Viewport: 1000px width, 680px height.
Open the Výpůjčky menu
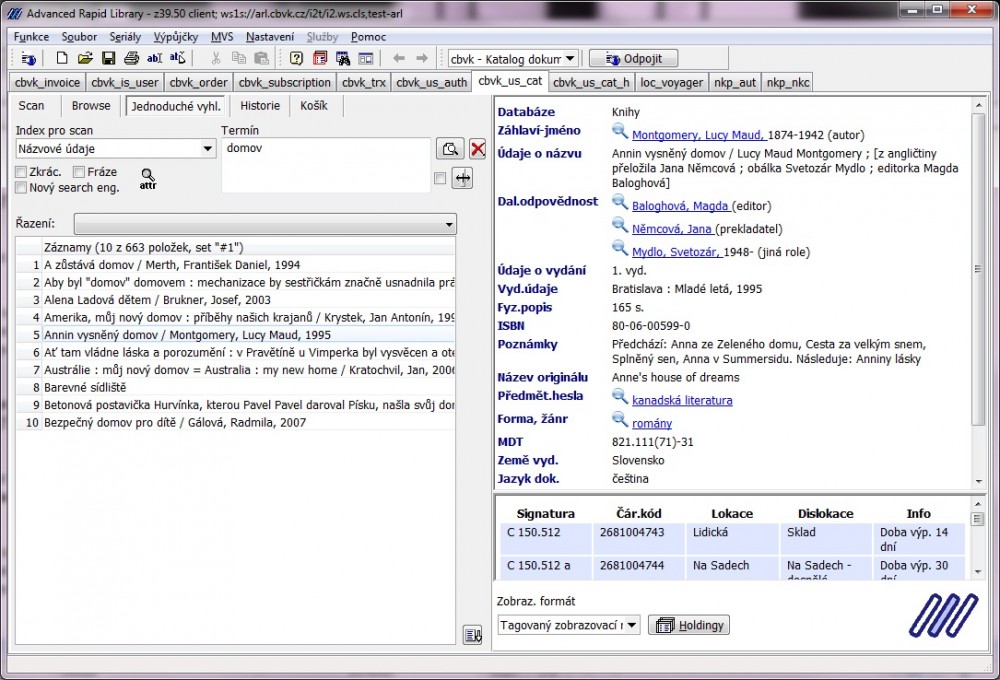175,36
